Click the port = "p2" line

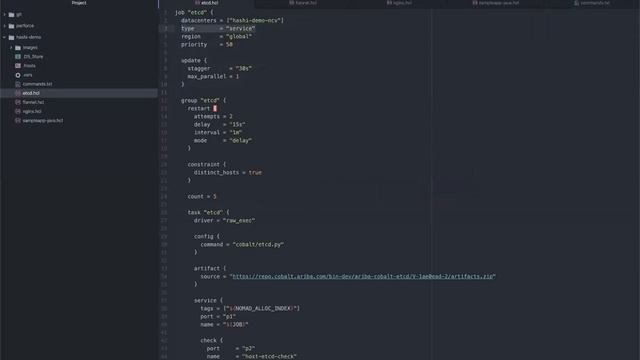coord(231,349)
